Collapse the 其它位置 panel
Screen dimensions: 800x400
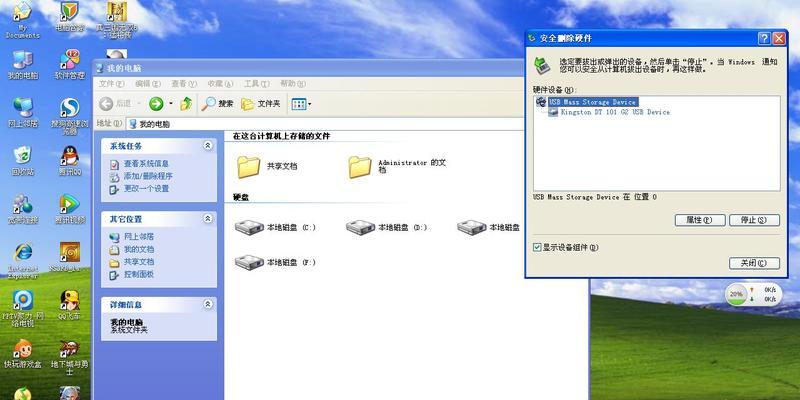tap(208, 219)
